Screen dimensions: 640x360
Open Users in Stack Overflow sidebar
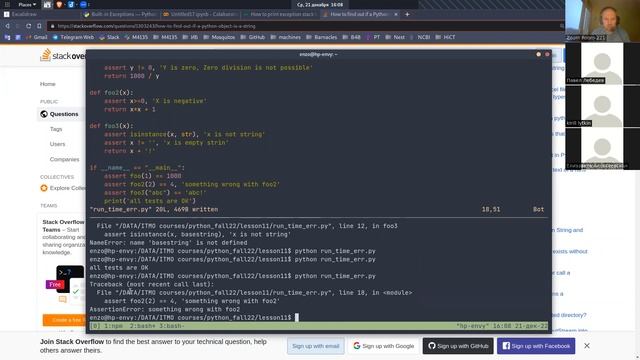point(57,144)
